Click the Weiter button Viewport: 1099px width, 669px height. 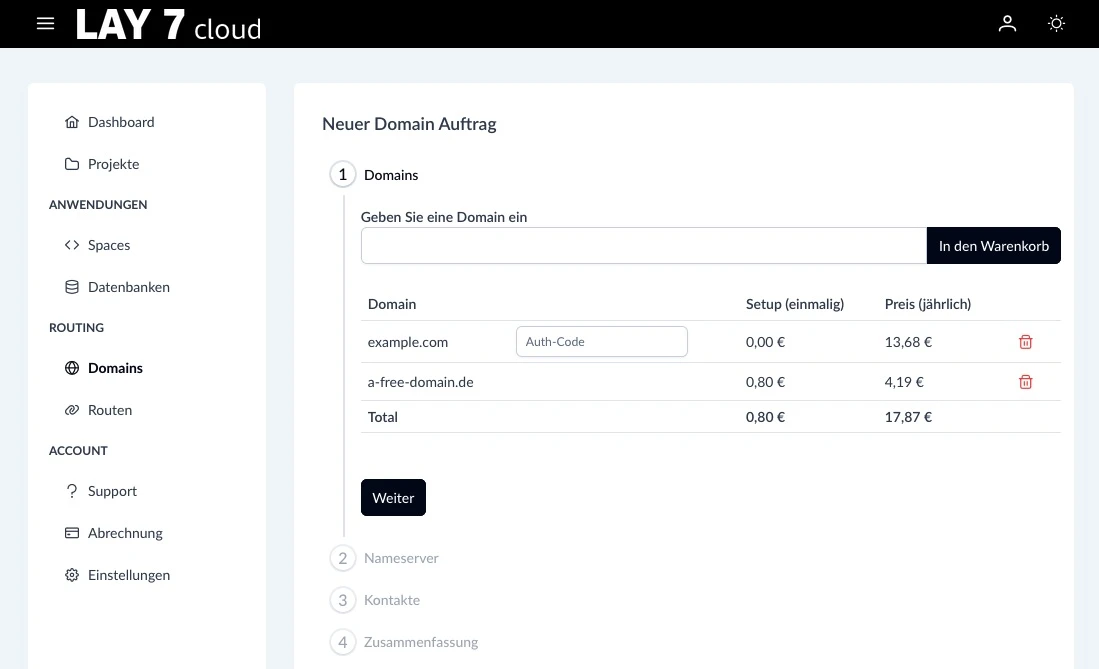coord(393,497)
